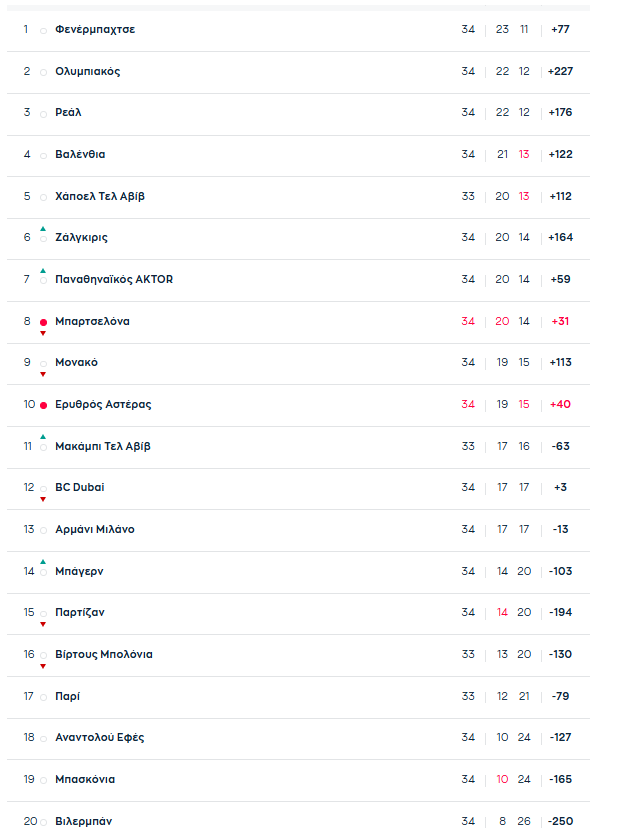634x835 pixels.
Task: Open the Αναντολού Εφές team link
Action: pyautogui.click(x=100, y=738)
